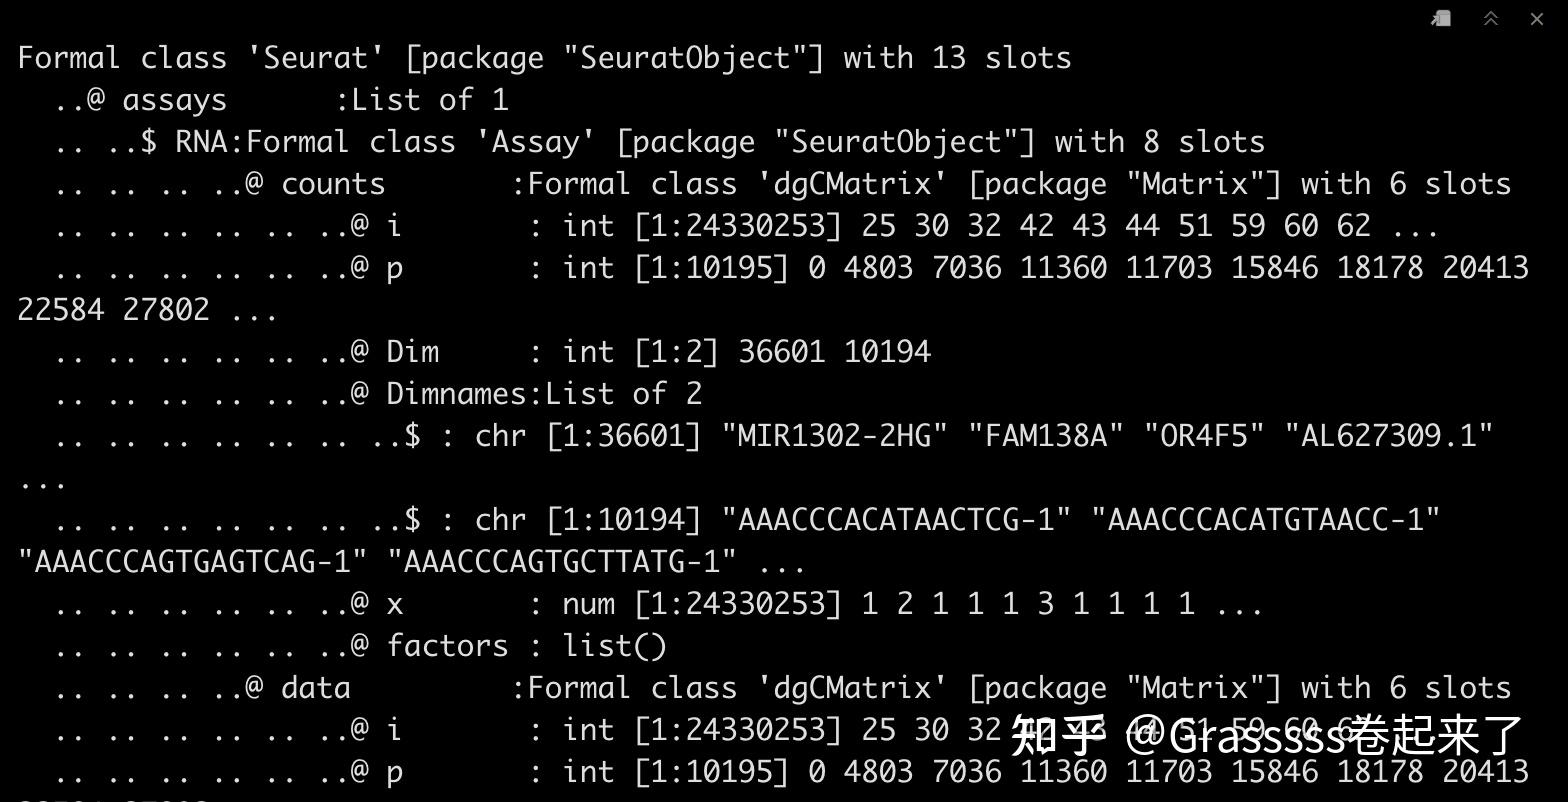This screenshot has width=1568, height=802.
Task: Click the Dim values '36601 10194'
Action: (834, 352)
